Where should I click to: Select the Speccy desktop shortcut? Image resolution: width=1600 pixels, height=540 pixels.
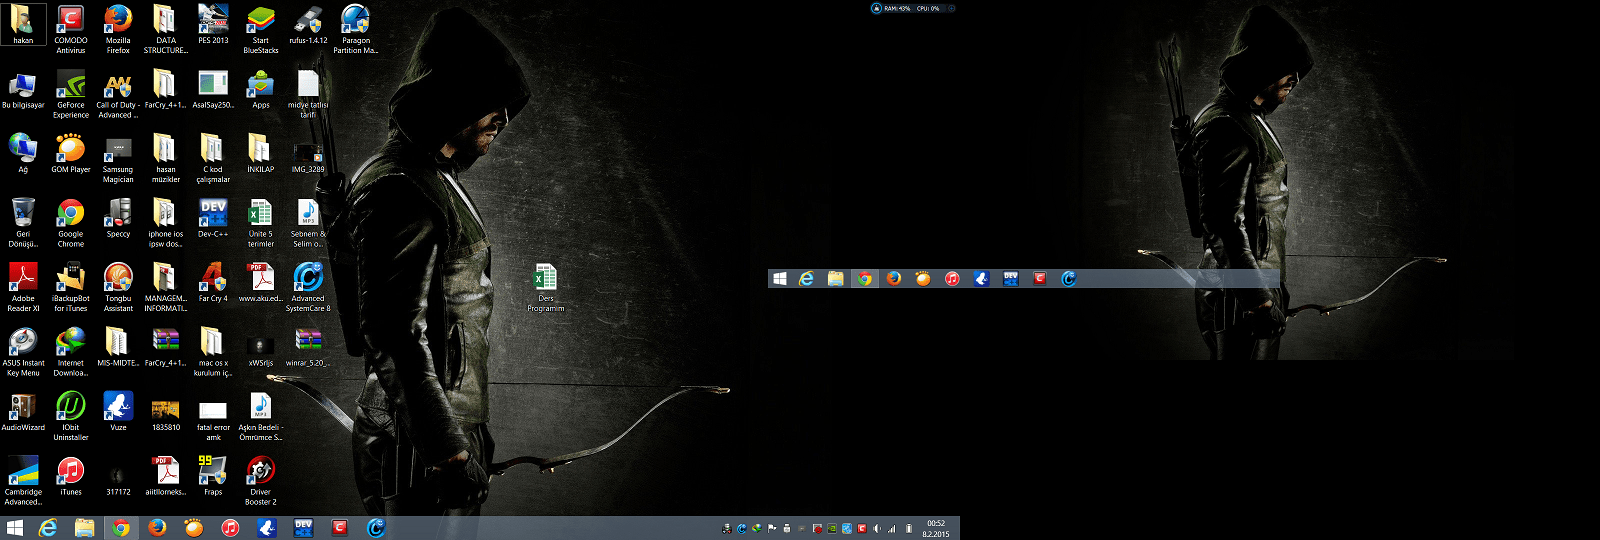pyautogui.click(x=118, y=218)
